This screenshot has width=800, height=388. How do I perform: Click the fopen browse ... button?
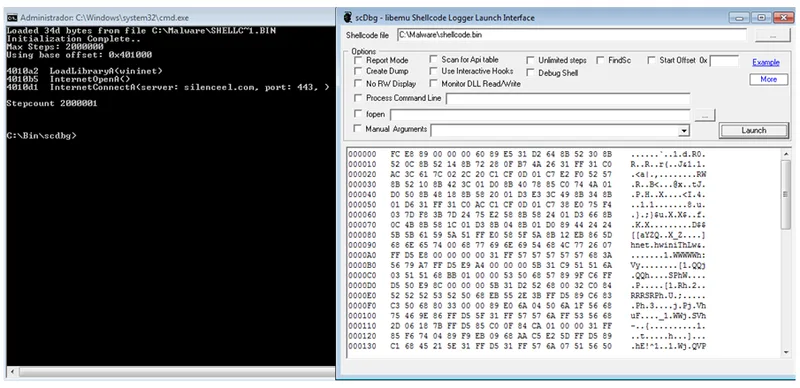point(705,115)
